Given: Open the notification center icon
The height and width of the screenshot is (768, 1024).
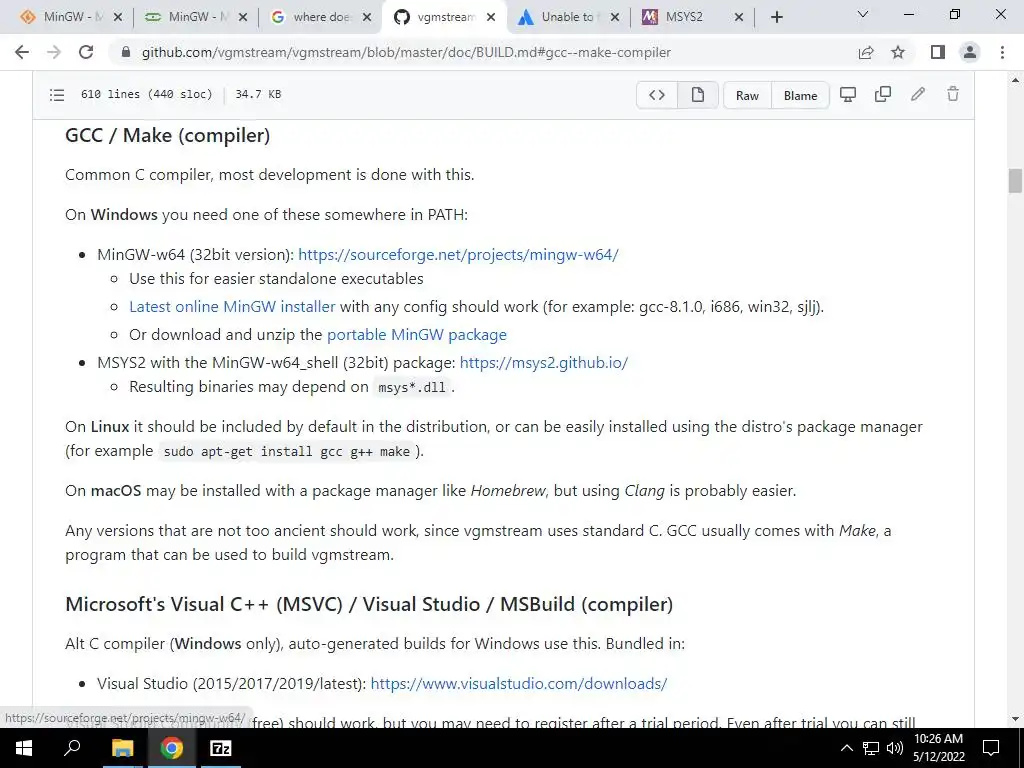Looking at the screenshot, I should click(991, 748).
